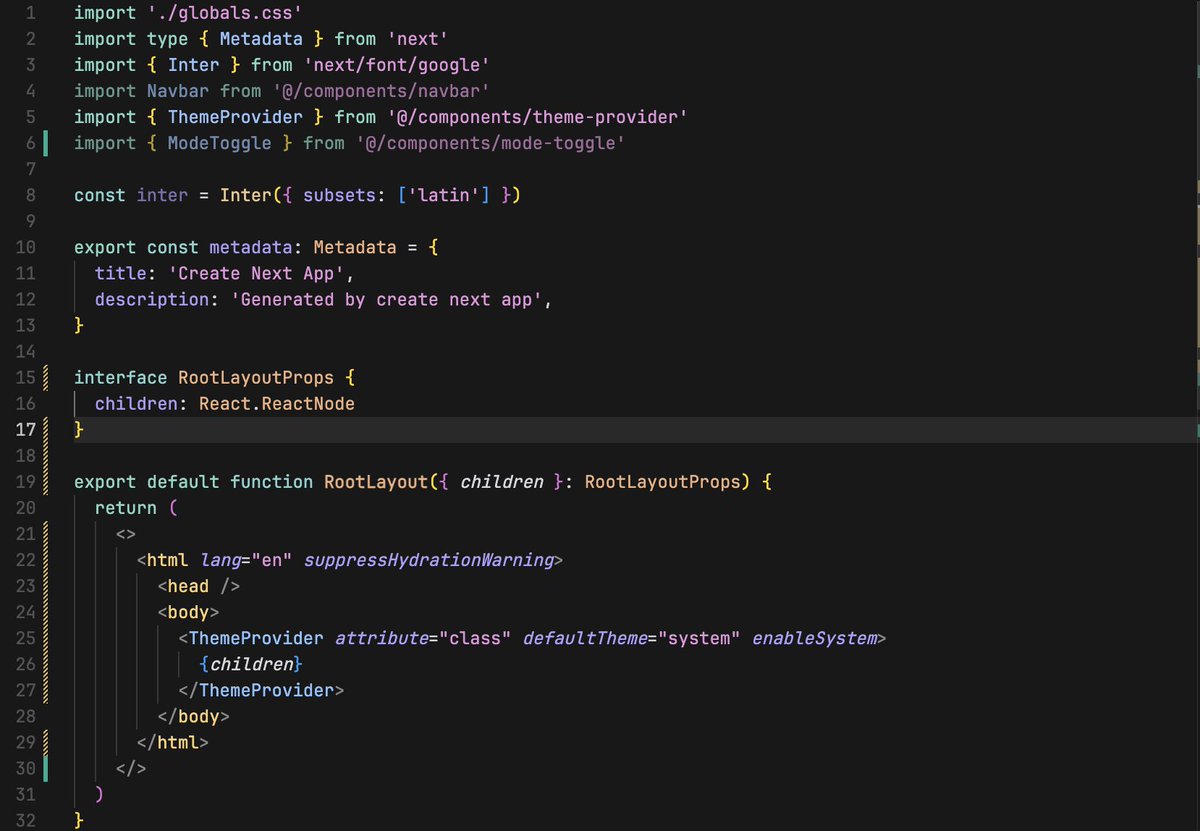Click the opening body tag on line 24

click(x=188, y=611)
